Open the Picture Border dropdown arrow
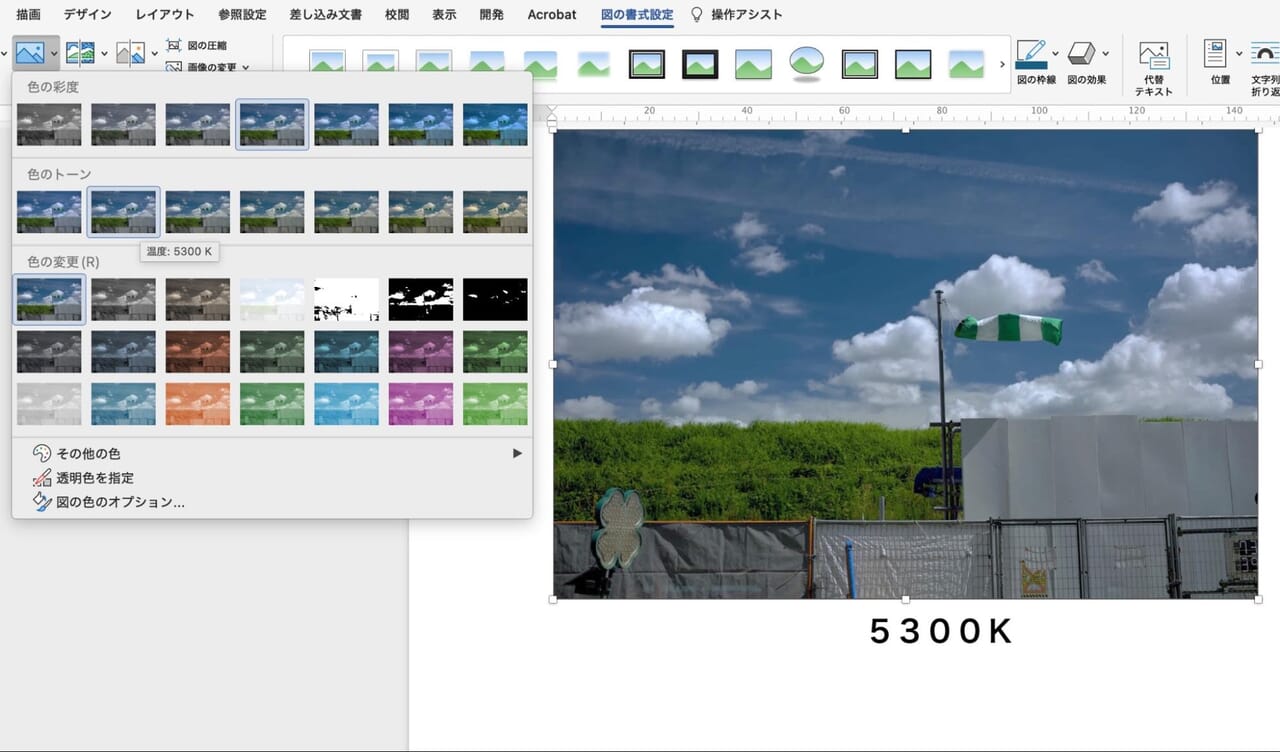 click(1055, 54)
